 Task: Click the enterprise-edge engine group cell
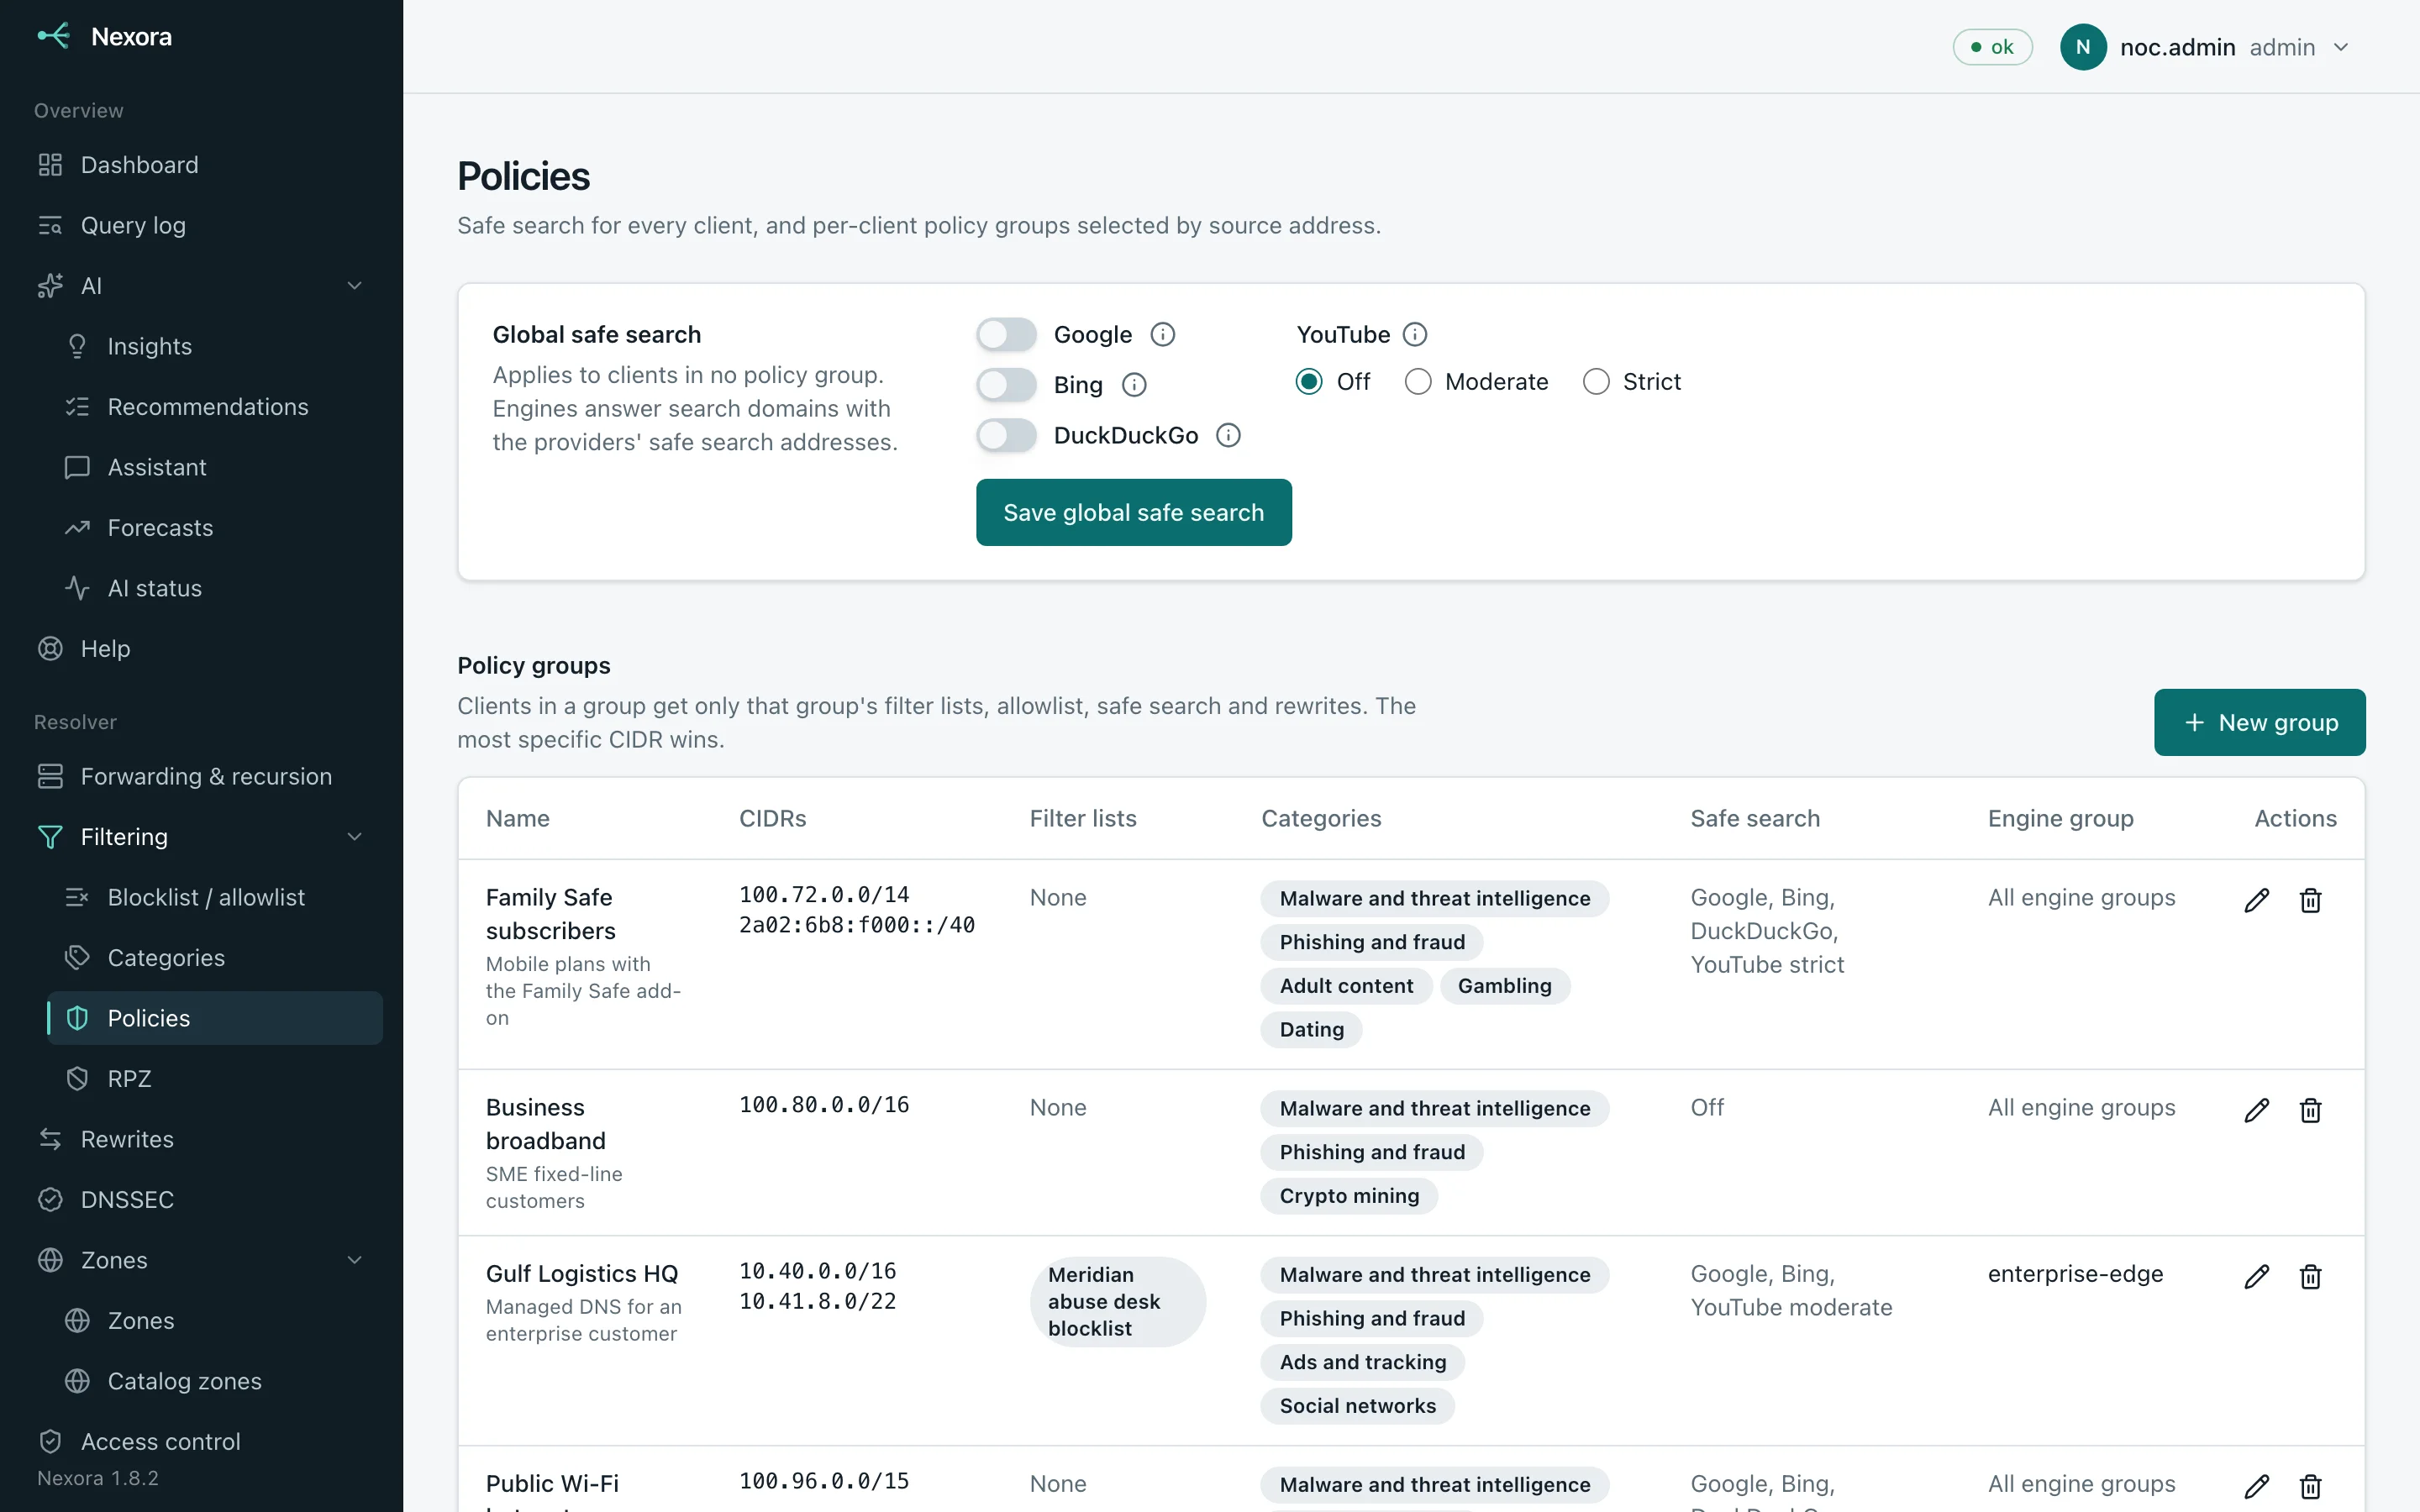point(2075,1274)
